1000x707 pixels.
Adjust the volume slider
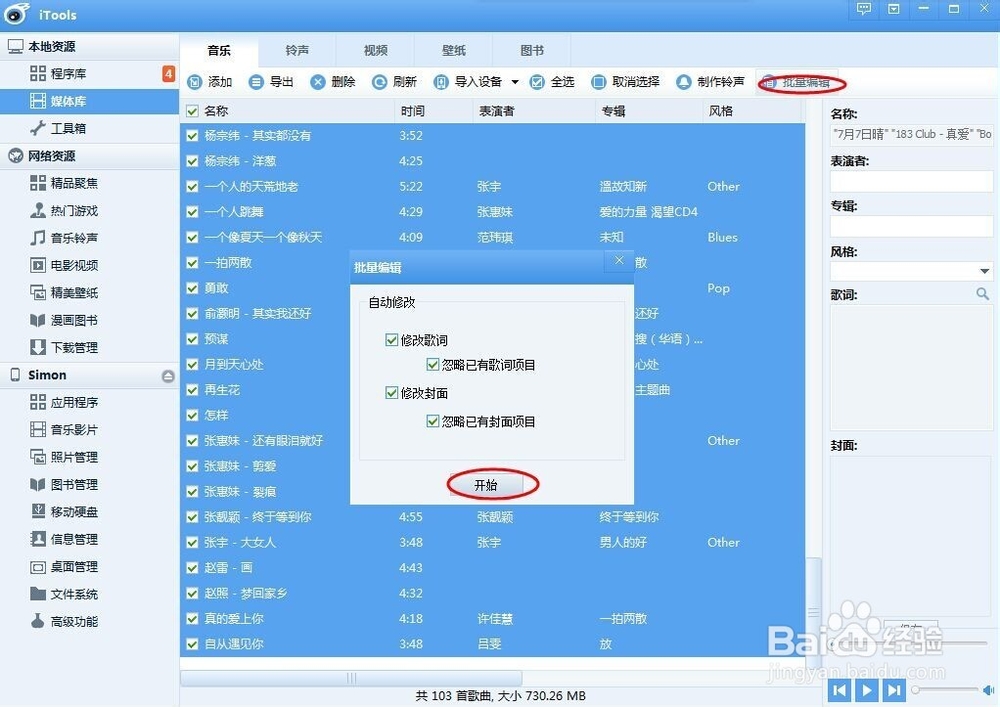(947, 690)
